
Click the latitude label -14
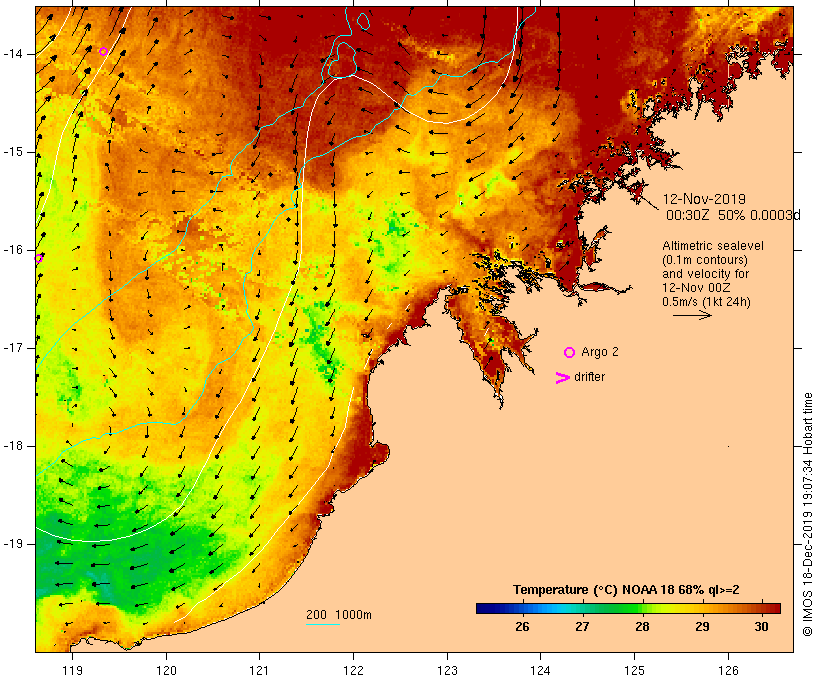pos(12,54)
